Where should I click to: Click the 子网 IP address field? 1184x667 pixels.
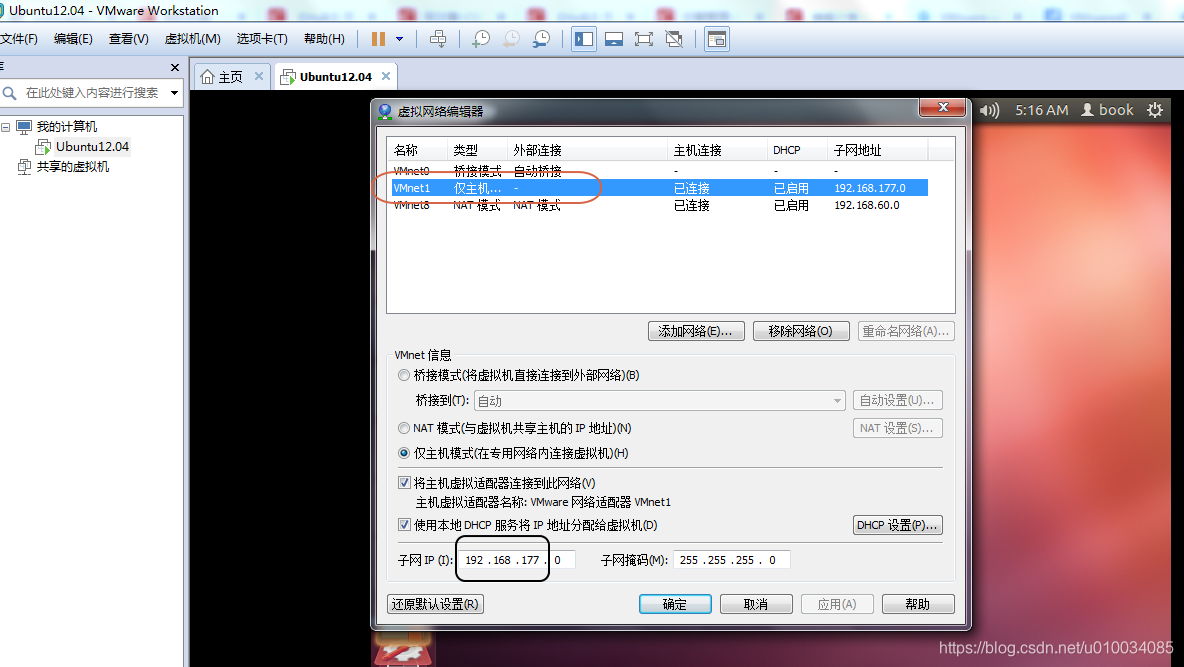tap(517, 560)
